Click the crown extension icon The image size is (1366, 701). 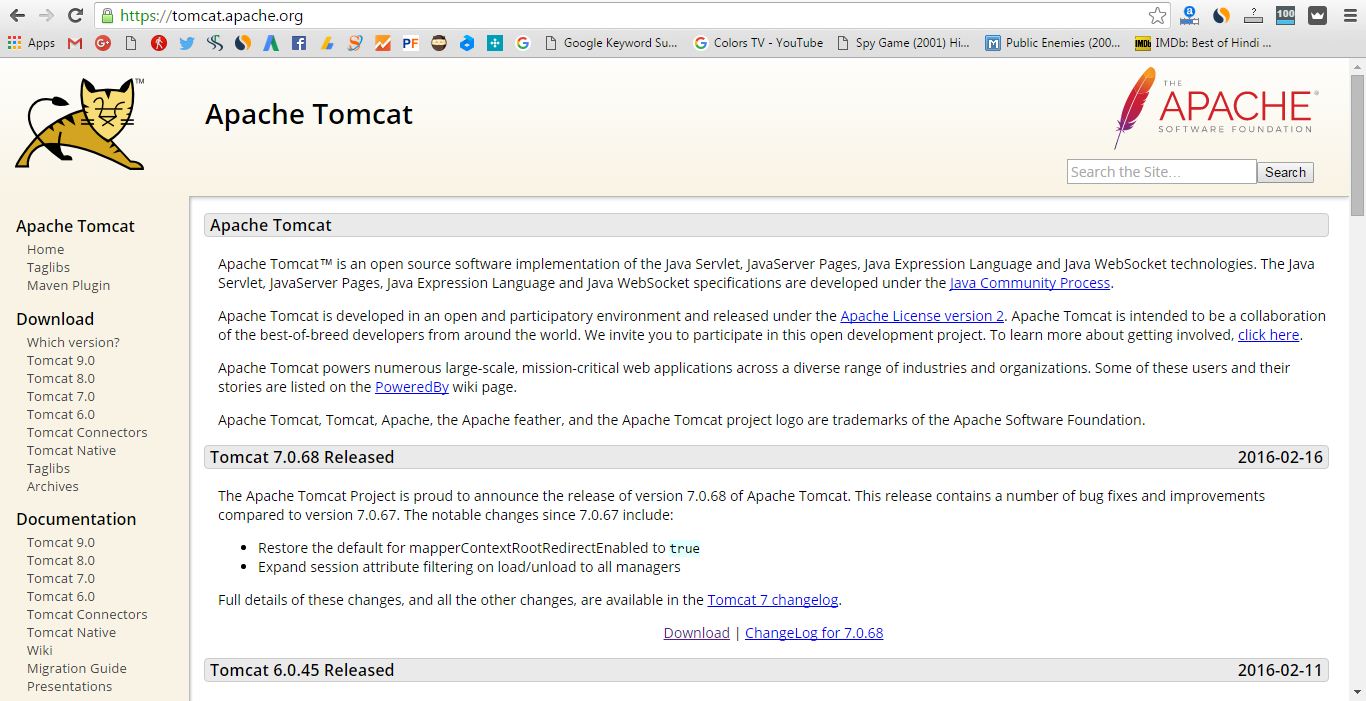(x=1318, y=15)
